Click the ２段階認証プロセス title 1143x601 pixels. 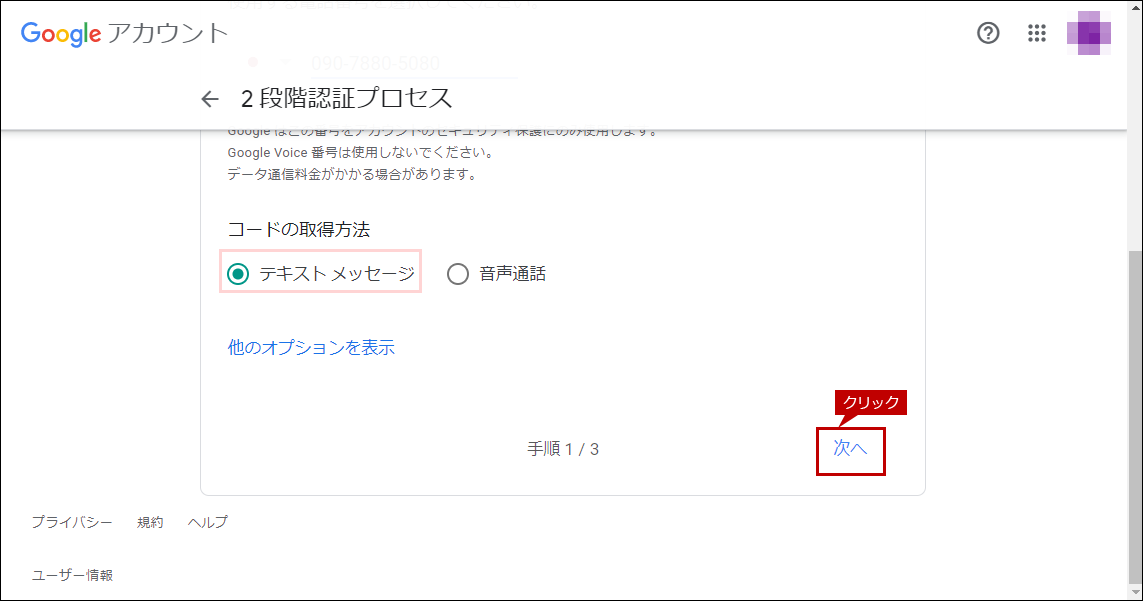click(346, 98)
